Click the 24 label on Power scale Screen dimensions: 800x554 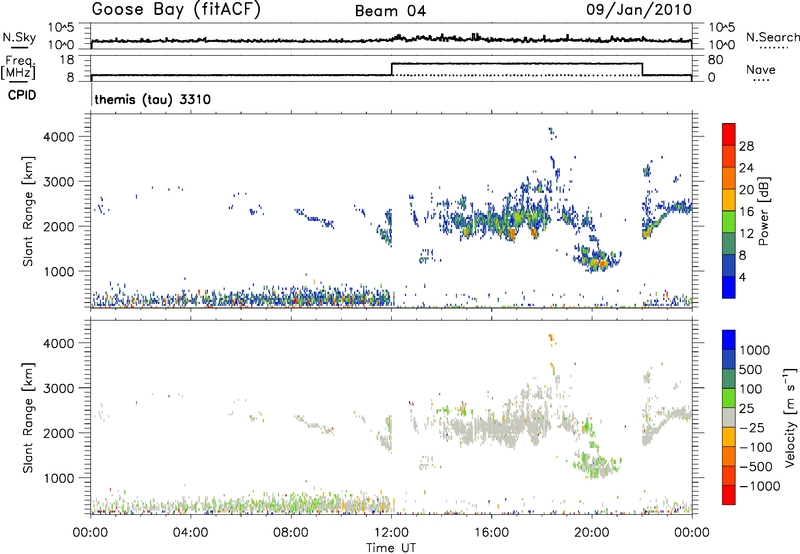(746, 168)
